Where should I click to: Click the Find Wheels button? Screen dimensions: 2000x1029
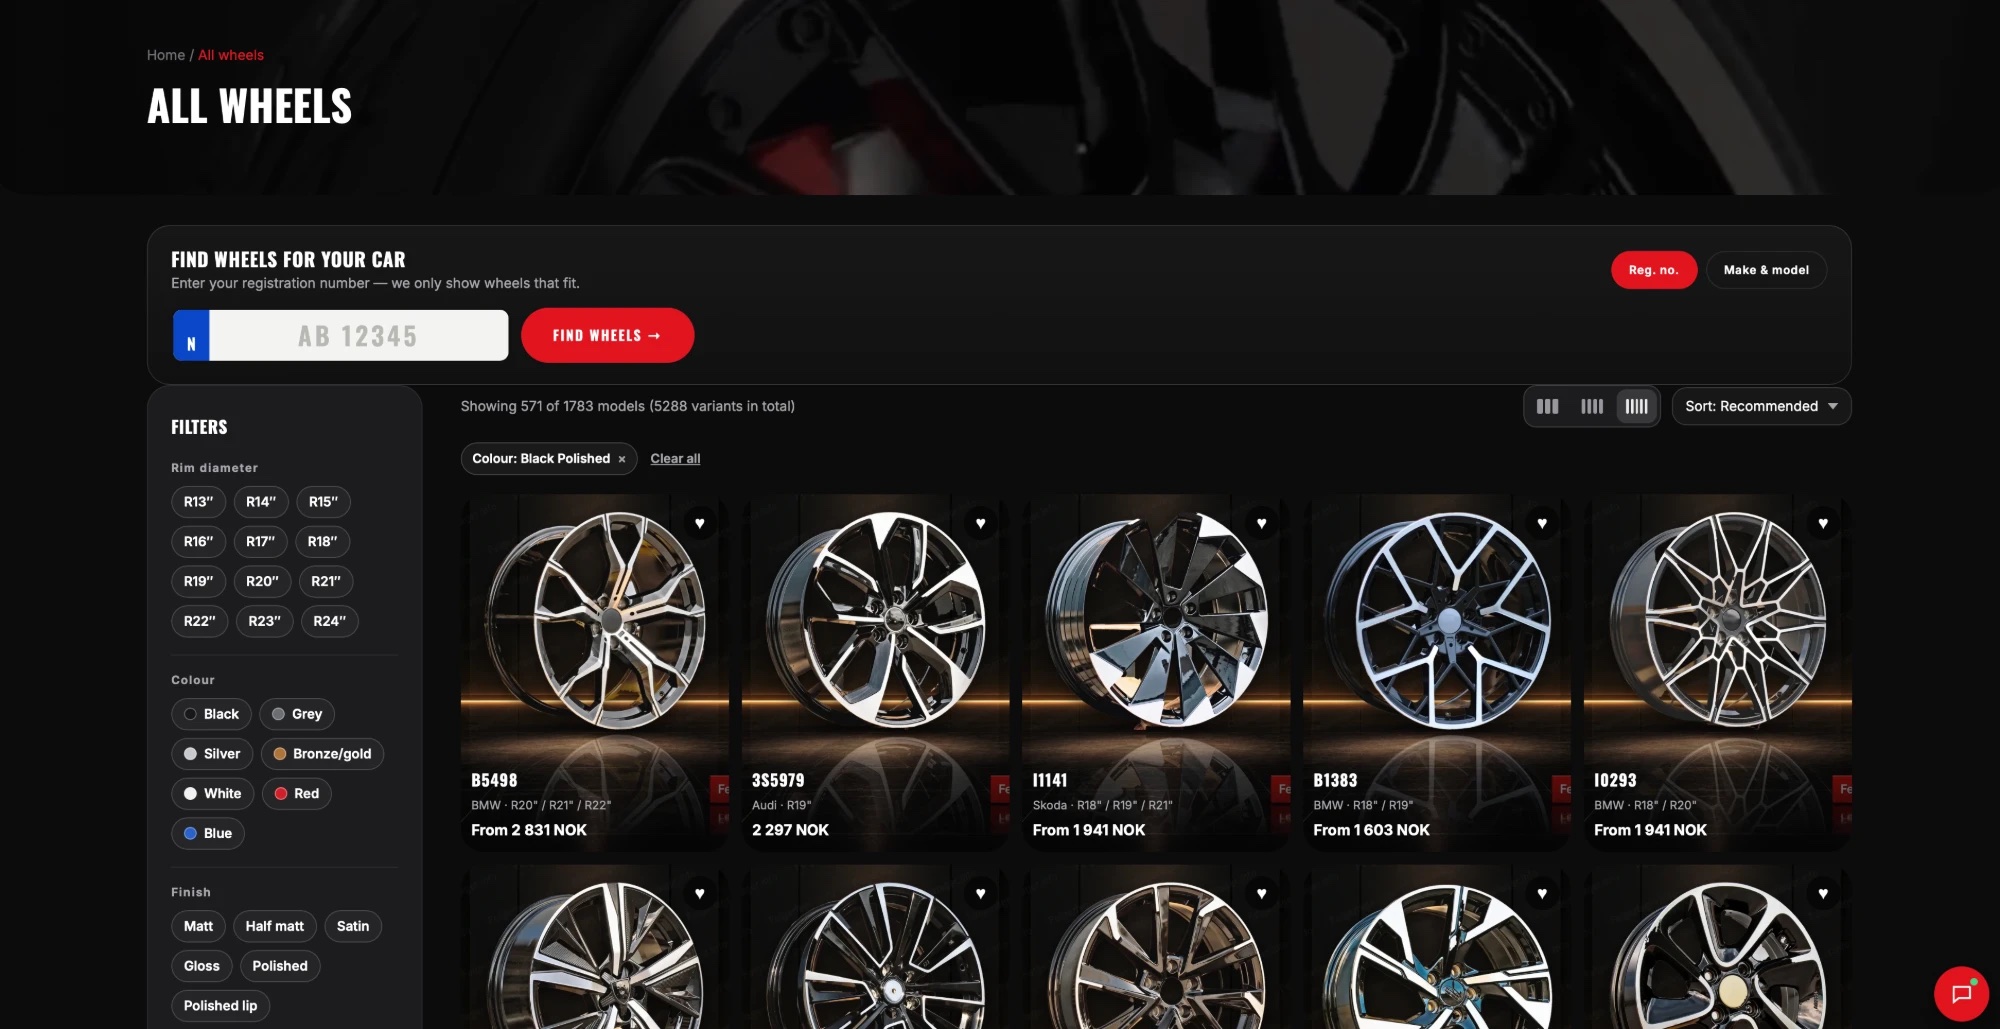coord(607,335)
